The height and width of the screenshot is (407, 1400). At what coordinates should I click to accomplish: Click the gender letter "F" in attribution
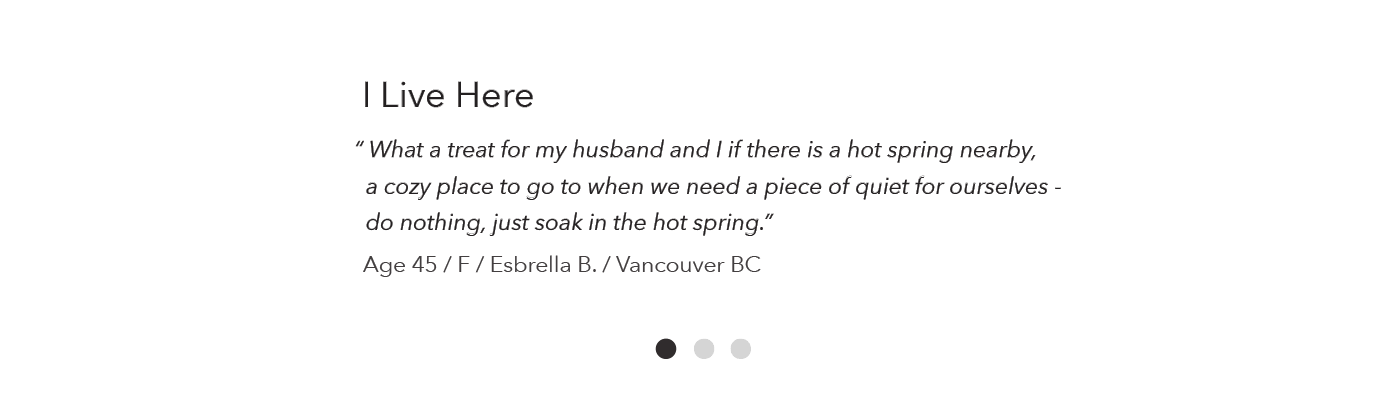[x=463, y=265]
